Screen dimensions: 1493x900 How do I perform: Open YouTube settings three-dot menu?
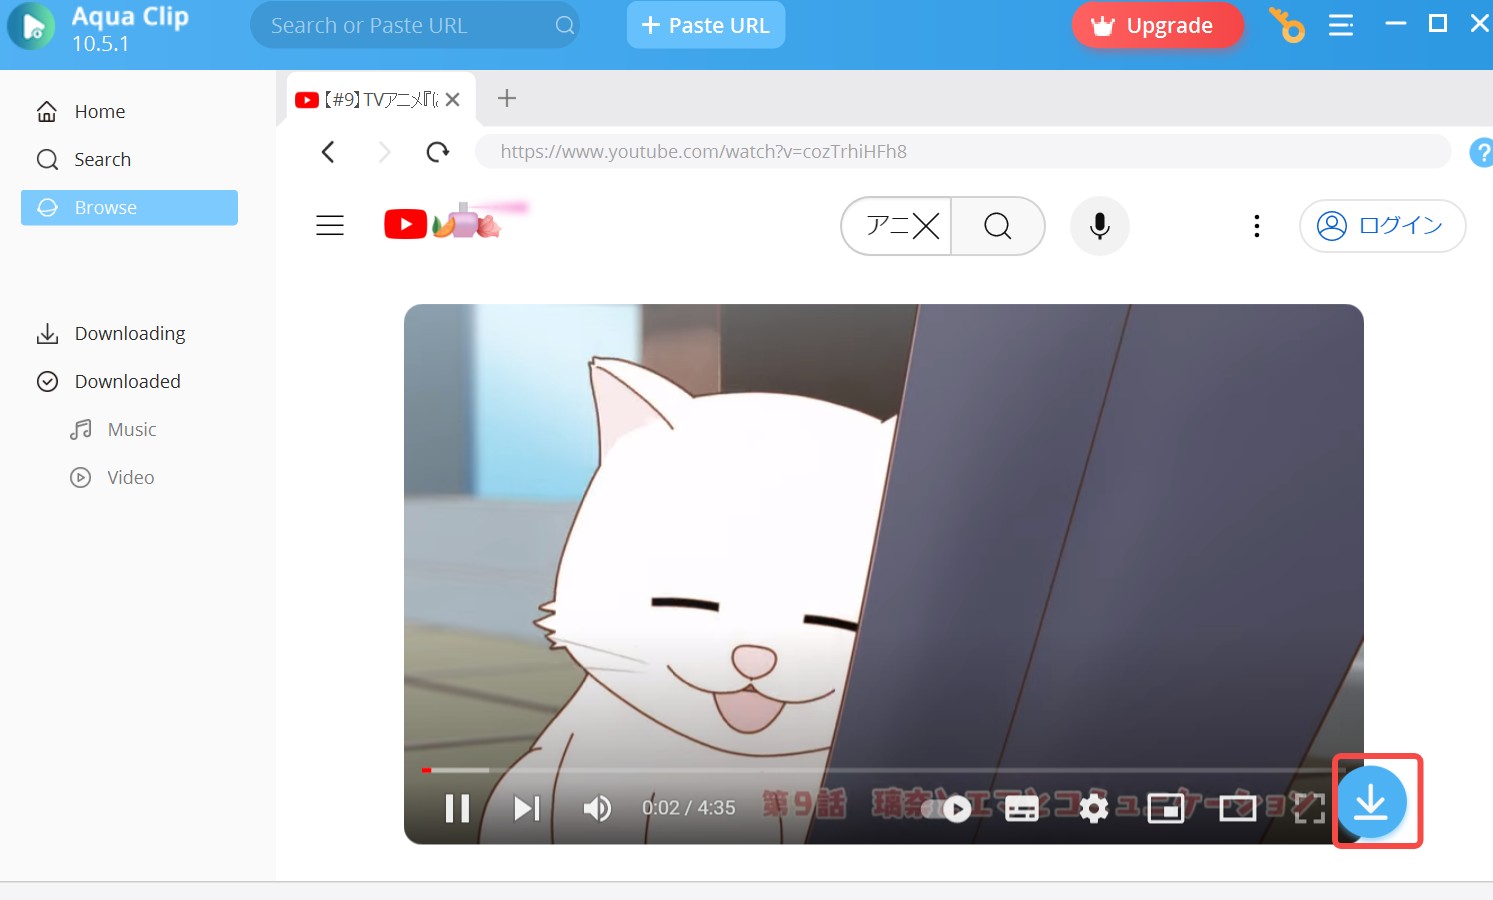tap(1257, 226)
